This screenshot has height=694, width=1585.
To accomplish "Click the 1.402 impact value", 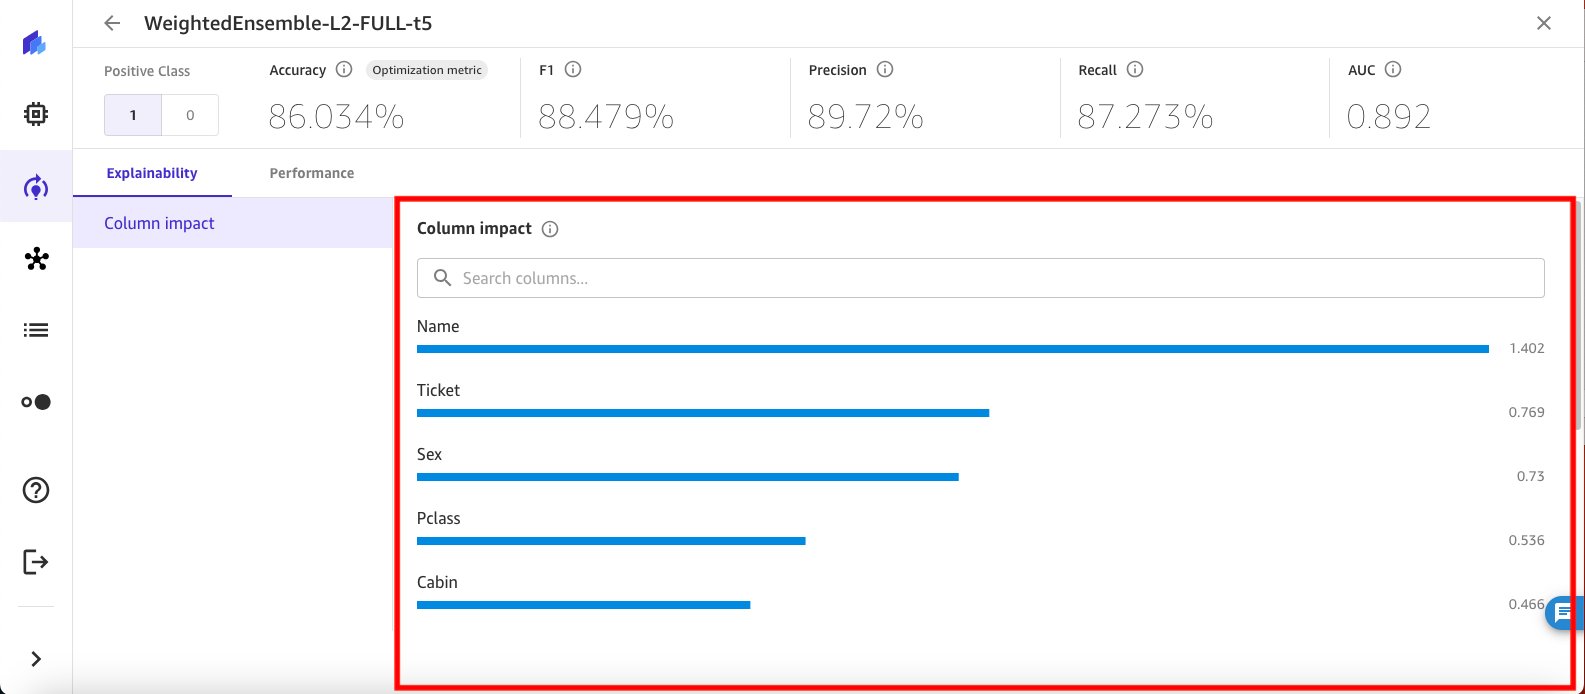I will click(x=1527, y=349).
